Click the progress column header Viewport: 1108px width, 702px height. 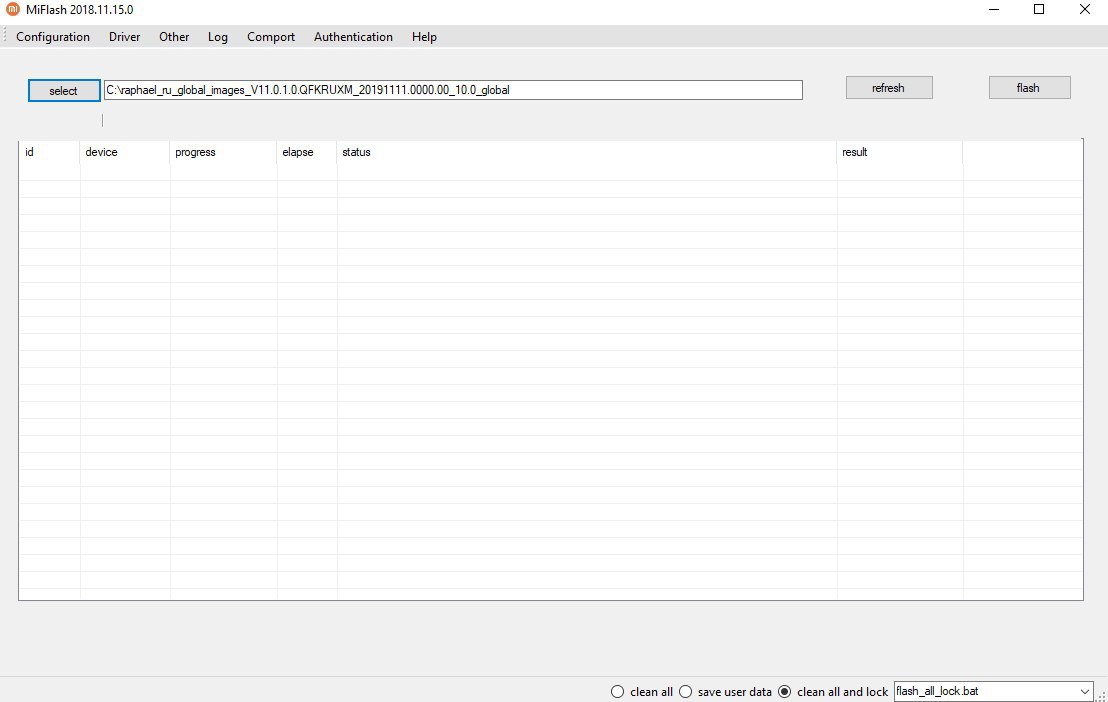(223, 152)
